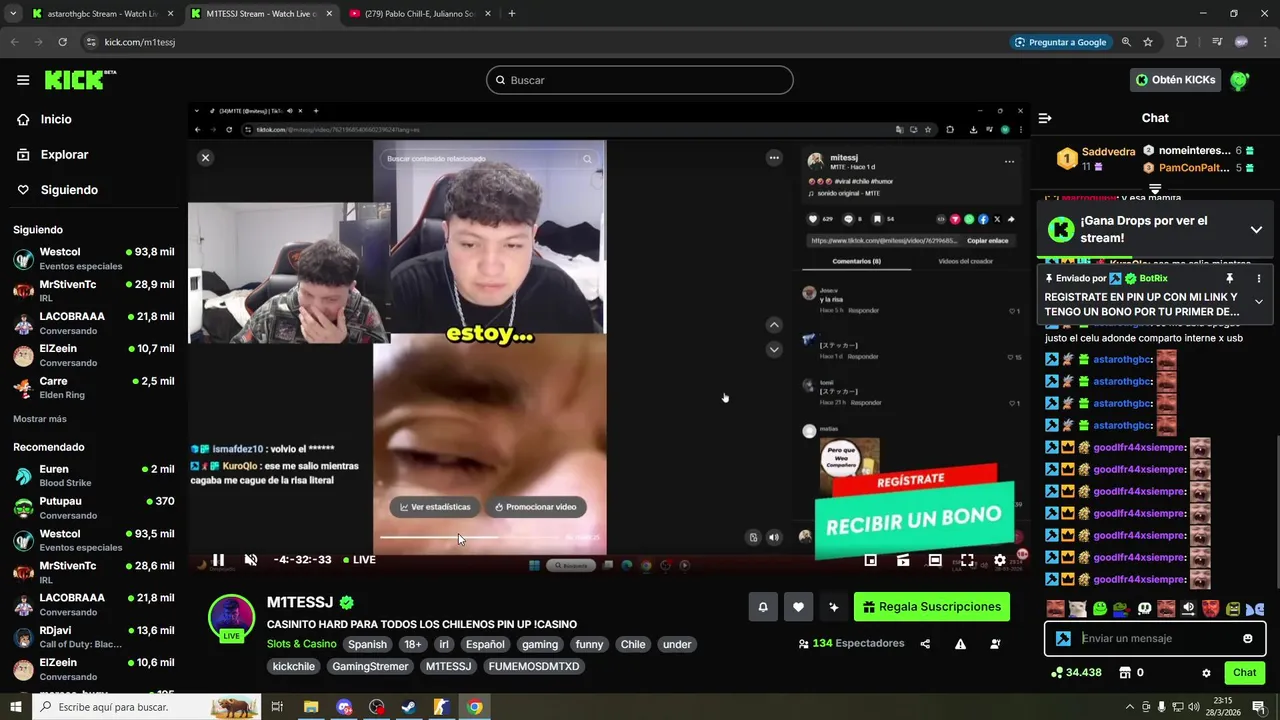Image resolution: width=1280 pixels, height=720 pixels.
Task: Open clip creation icon in player
Action: (x=903, y=560)
